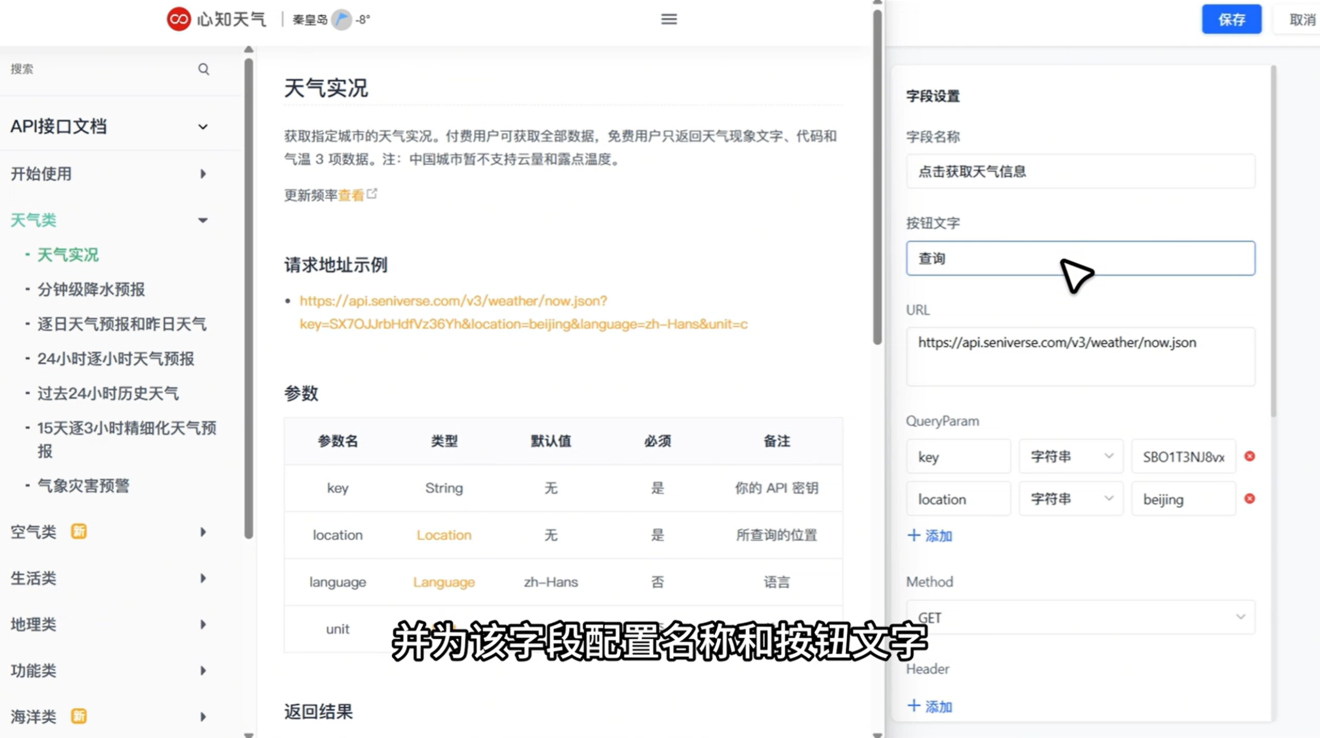
Task: Click the 所查询的位置 cell
Action: point(777,535)
